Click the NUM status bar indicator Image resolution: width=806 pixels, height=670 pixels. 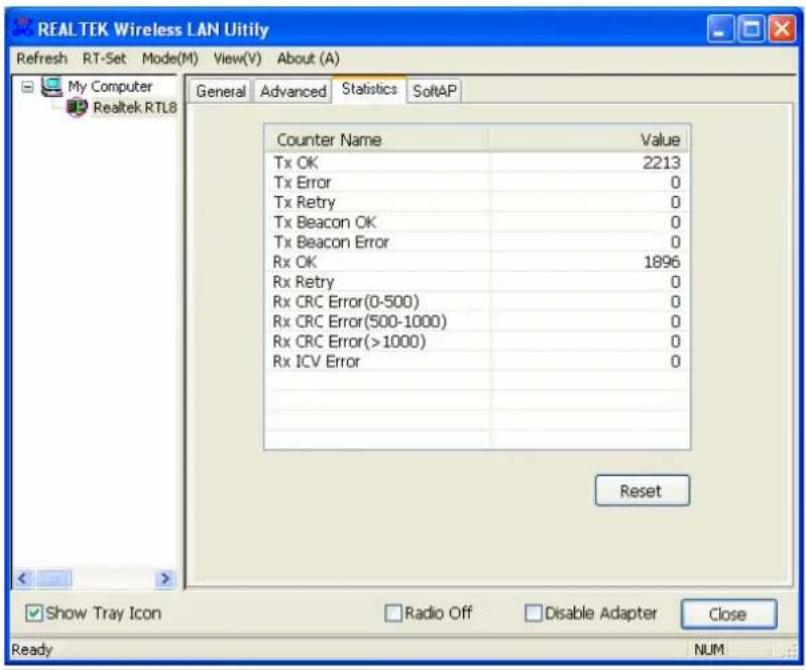709,649
